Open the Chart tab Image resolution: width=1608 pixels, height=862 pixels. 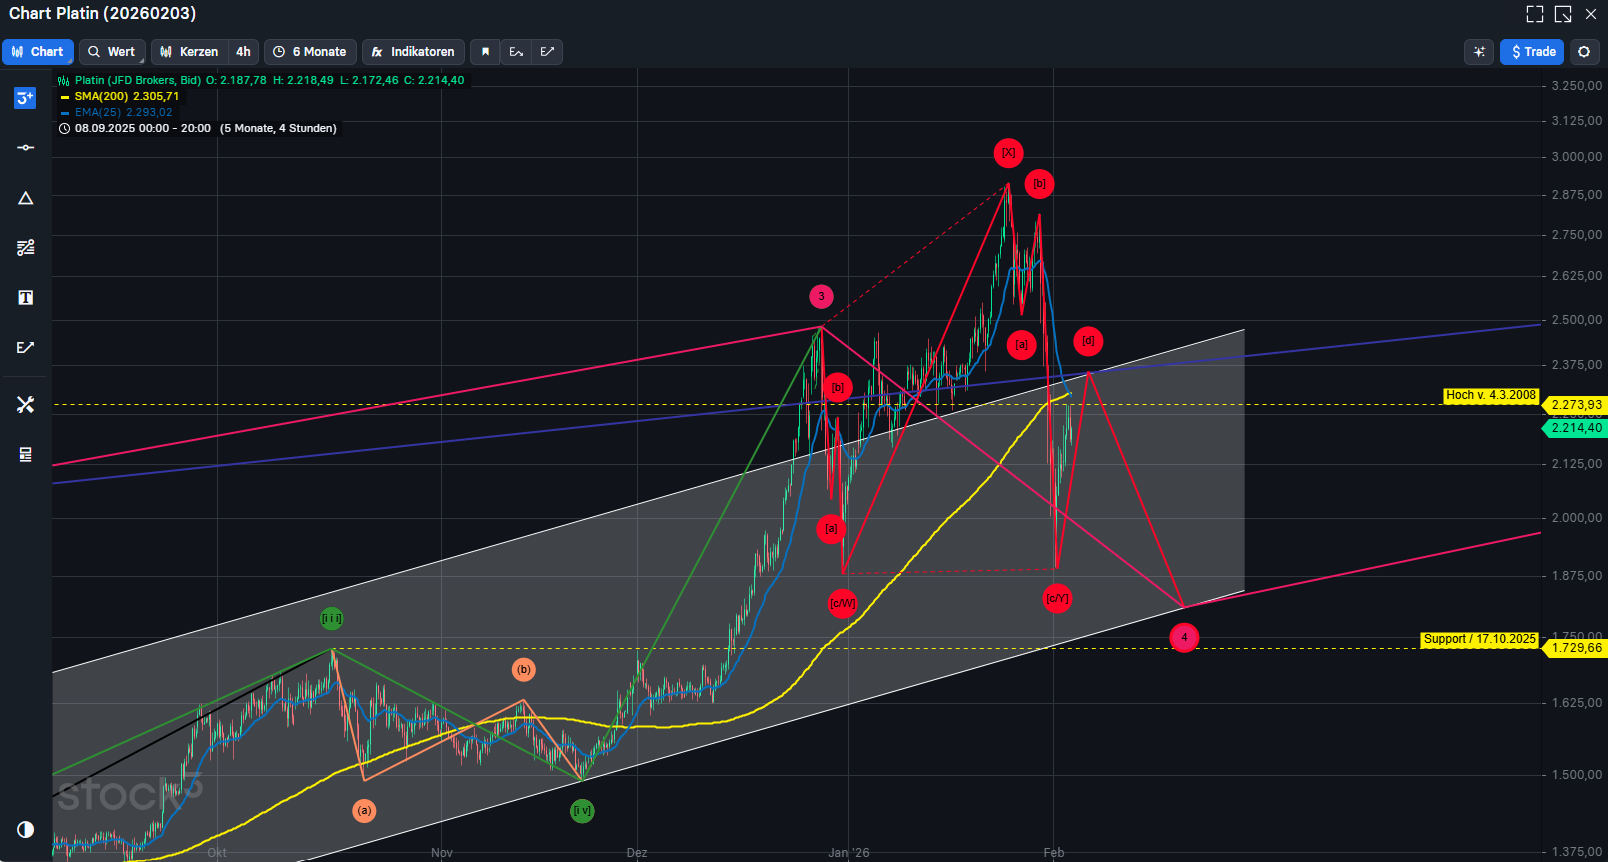coord(38,52)
